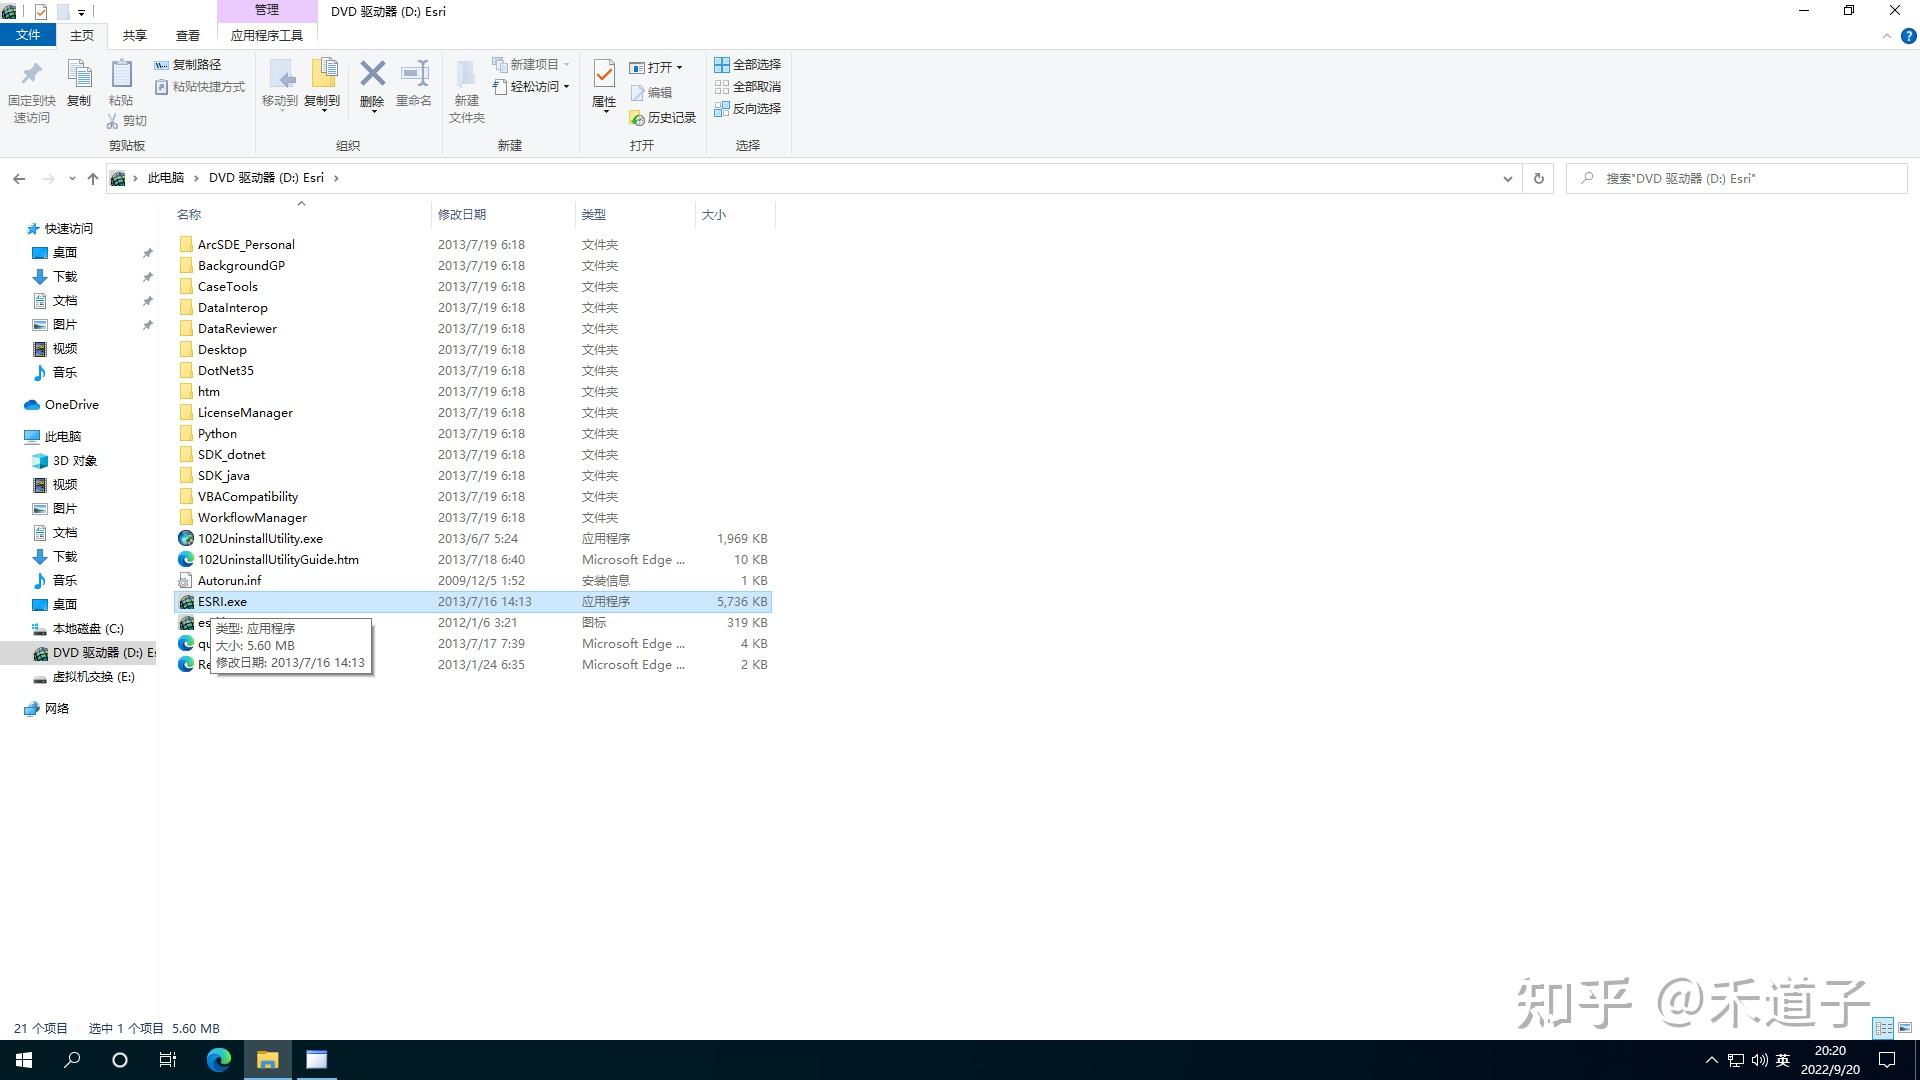1920x1080 pixels.
Task: Select the 3D Objects (3D 对象) item
Action: [x=75, y=461]
